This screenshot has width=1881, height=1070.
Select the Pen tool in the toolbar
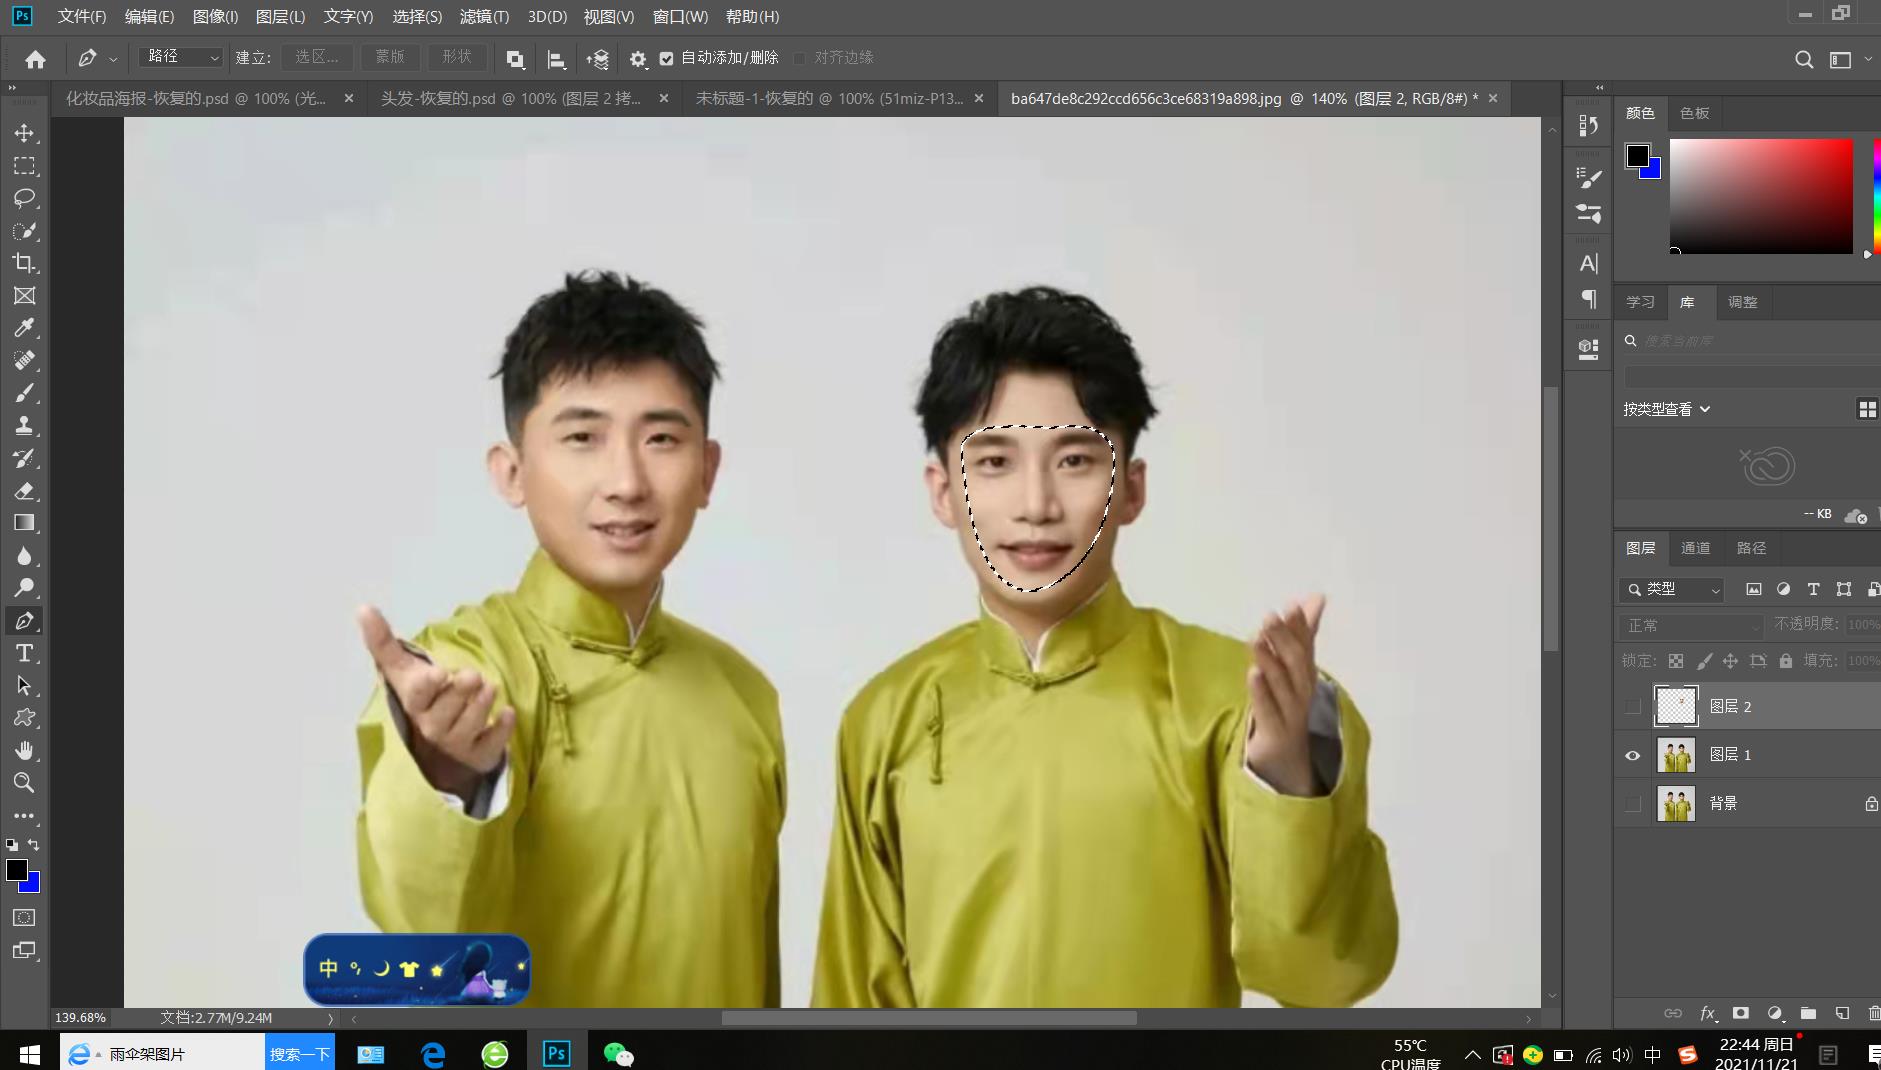coord(24,621)
